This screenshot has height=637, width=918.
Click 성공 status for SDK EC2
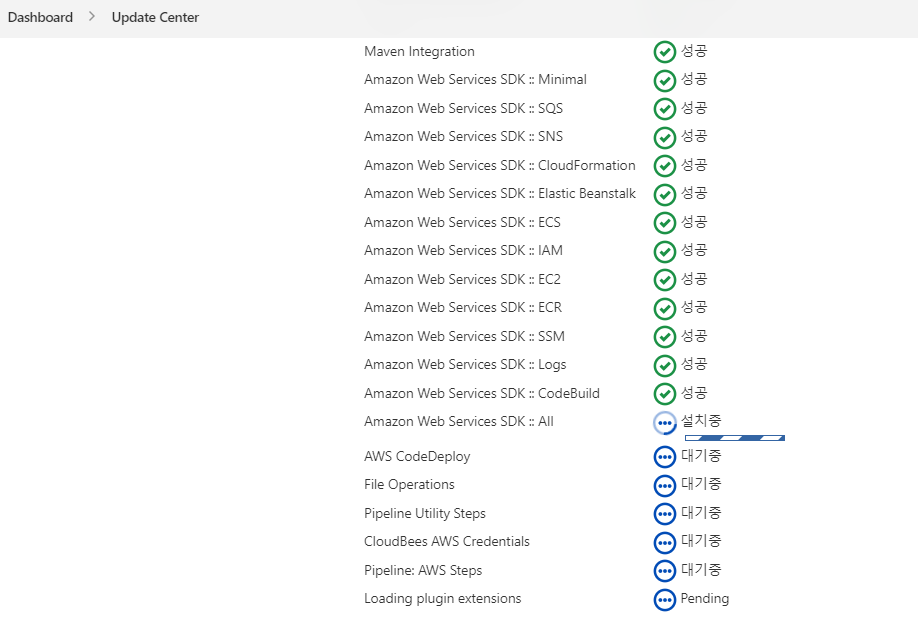pos(694,279)
